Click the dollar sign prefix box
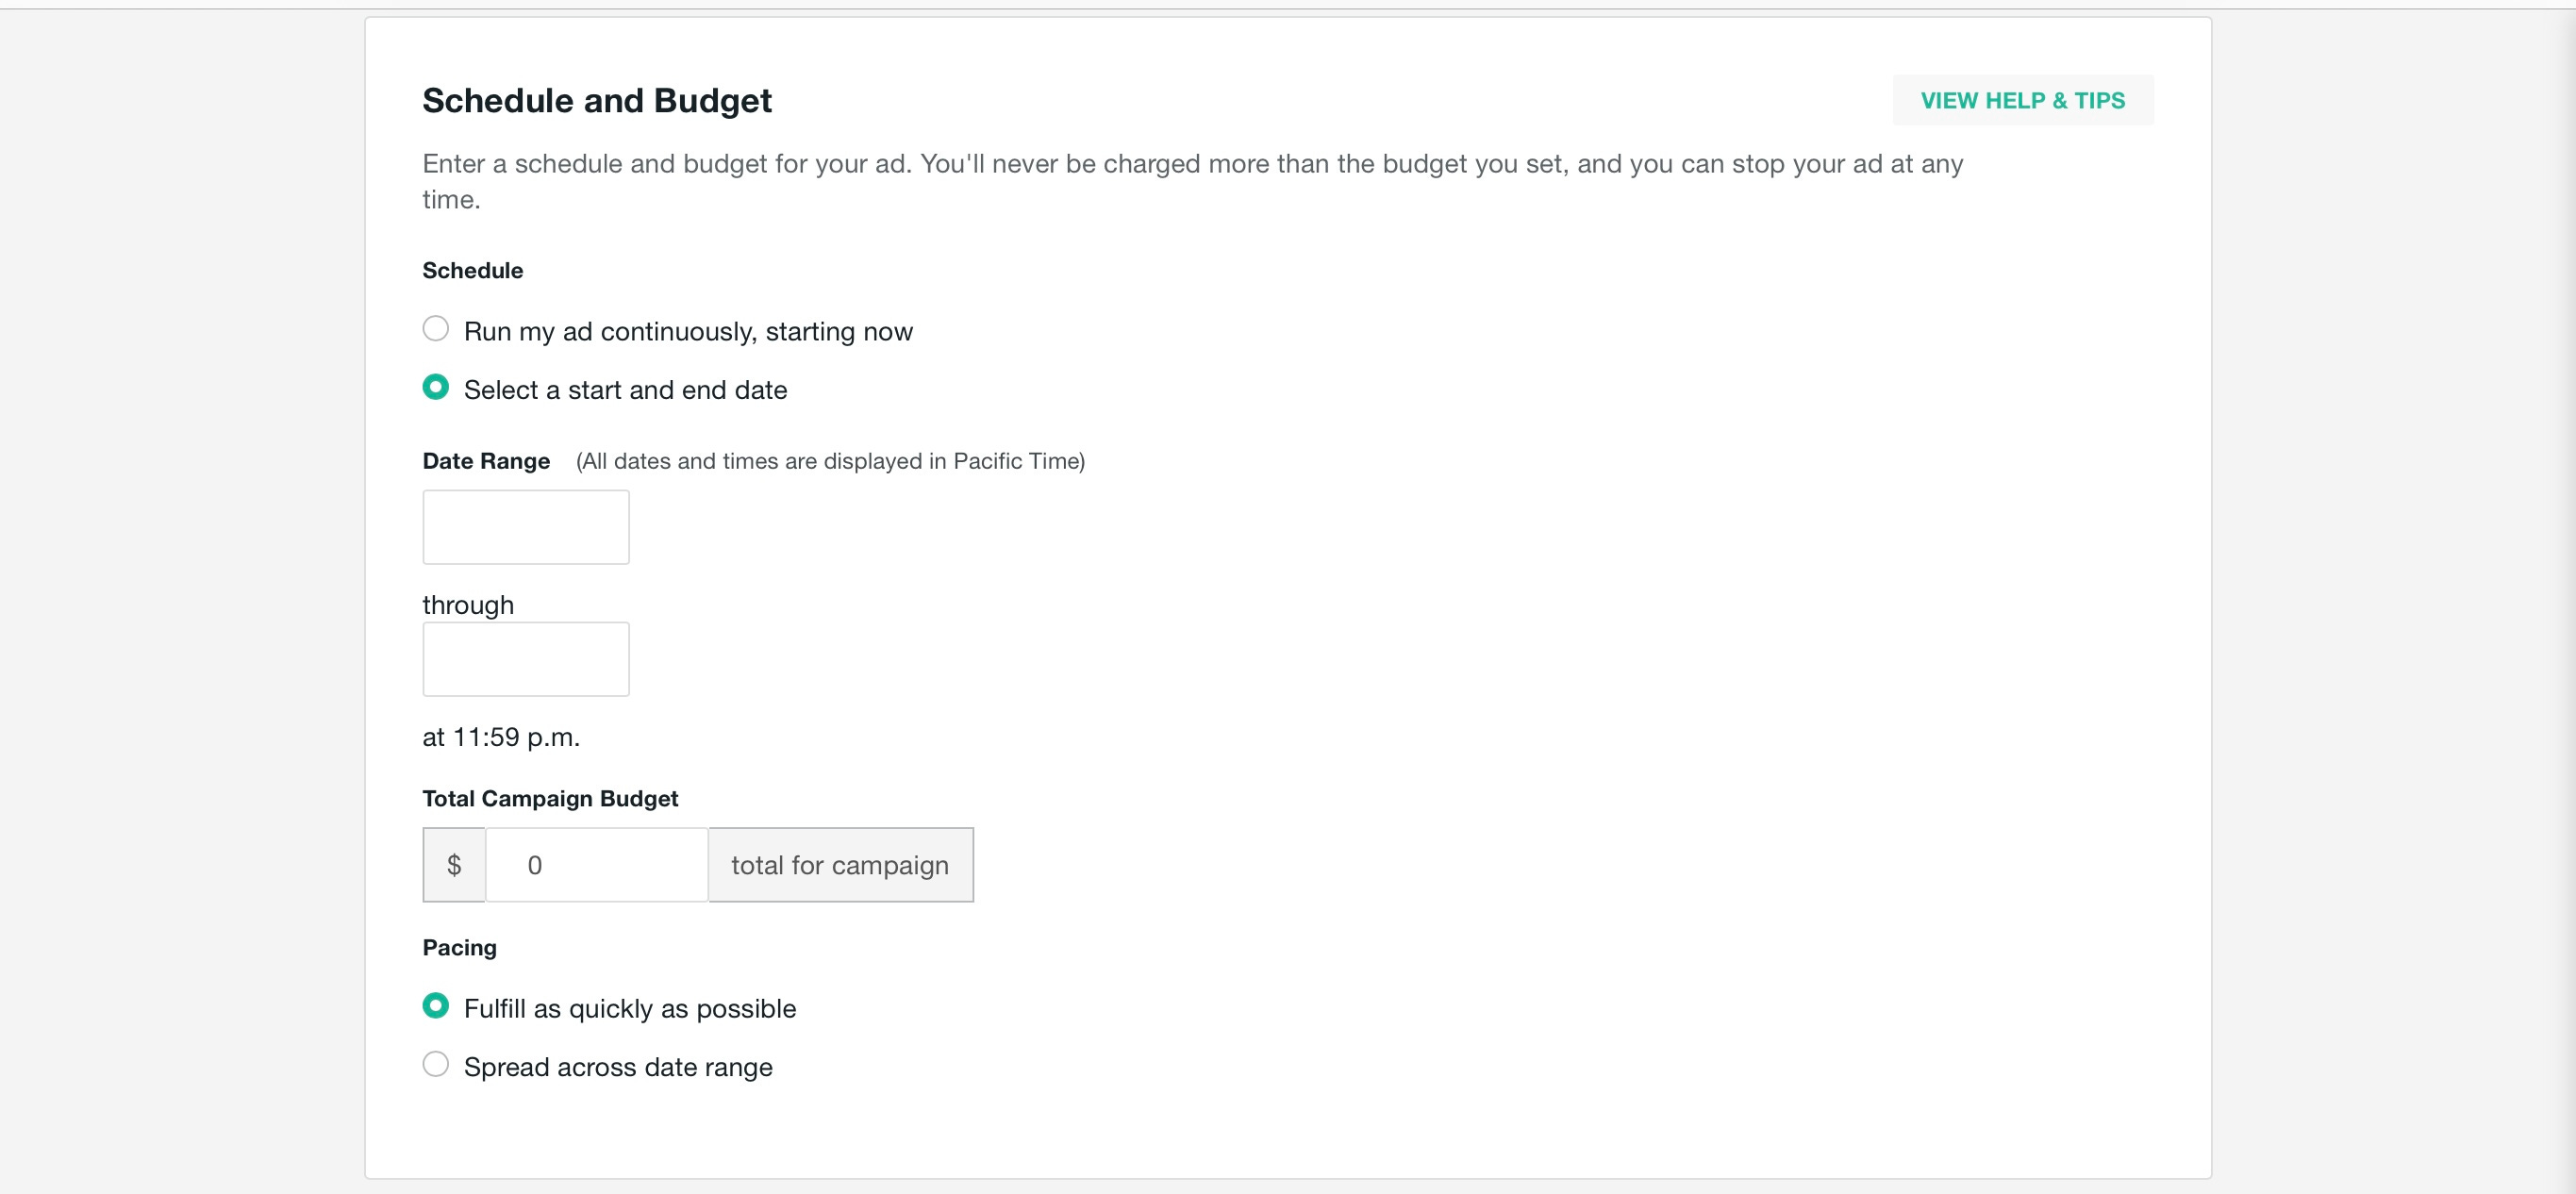Image resolution: width=2576 pixels, height=1194 pixels. click(454, 865)
